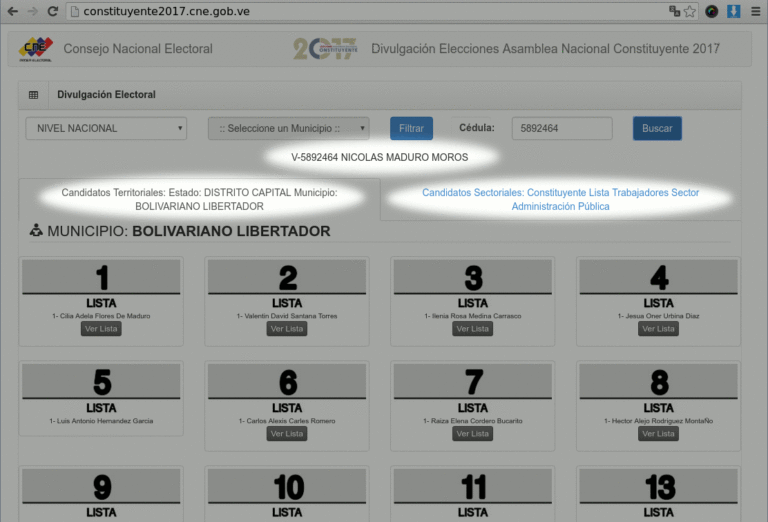Image resolution: width=768 pixels, height=522 pixels.
Task: Click the Lista 5 number banner
Action: 101,381
